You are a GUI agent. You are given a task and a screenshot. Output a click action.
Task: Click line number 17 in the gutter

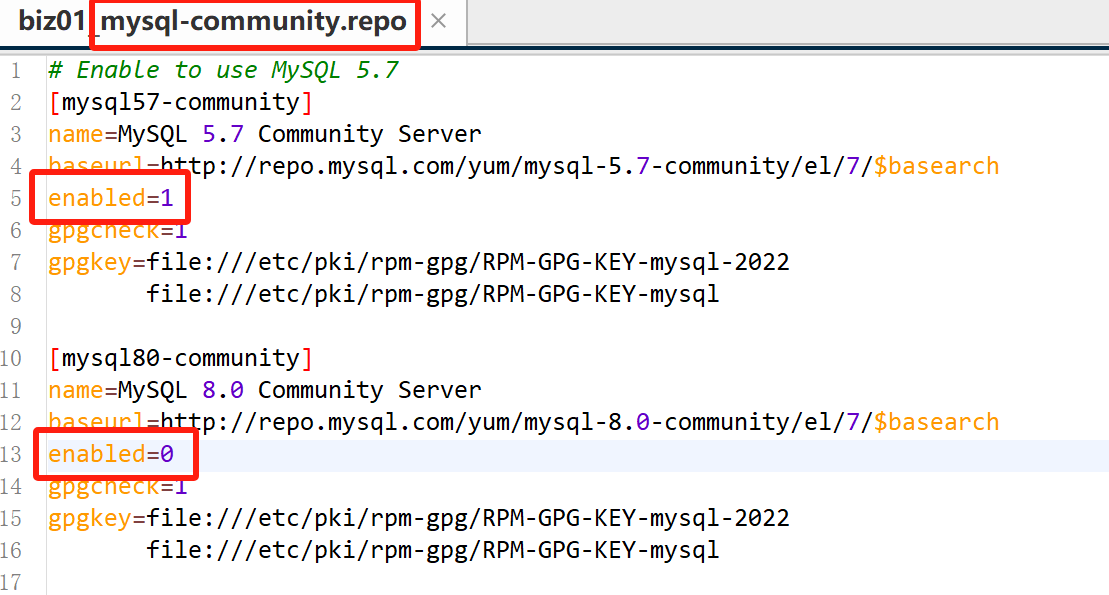tap(11, 582)
